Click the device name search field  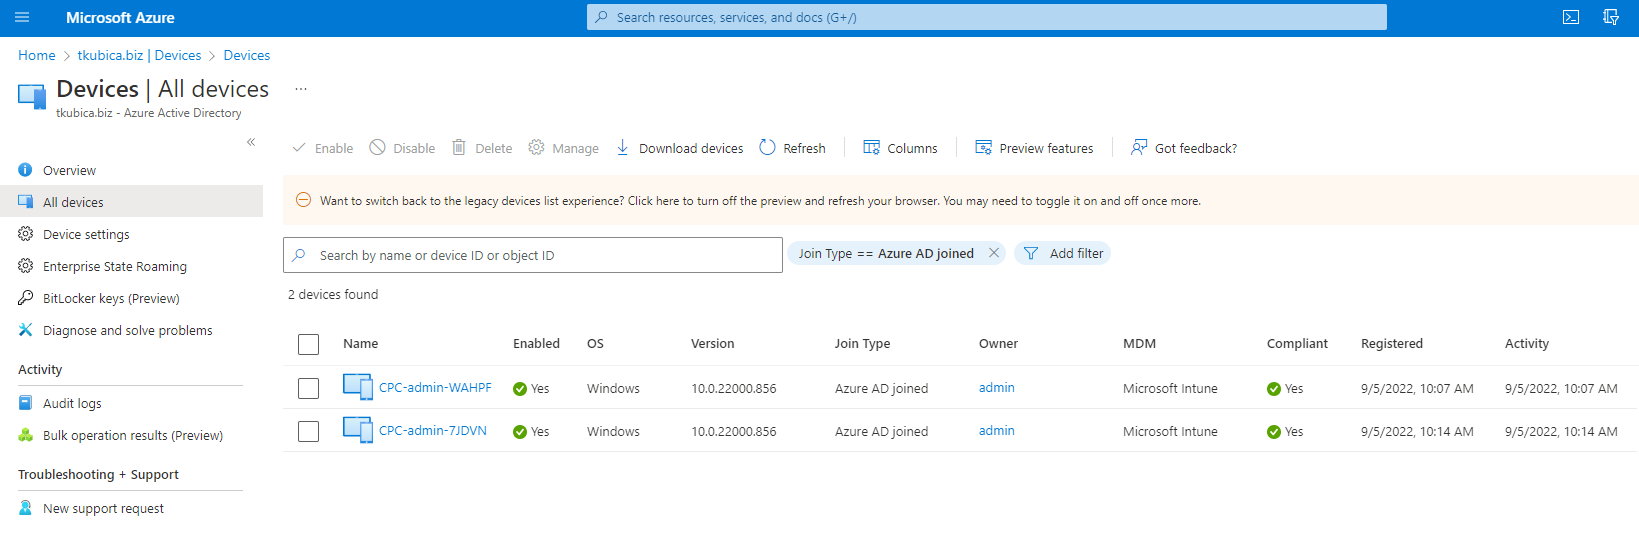[x=533, y=255]
